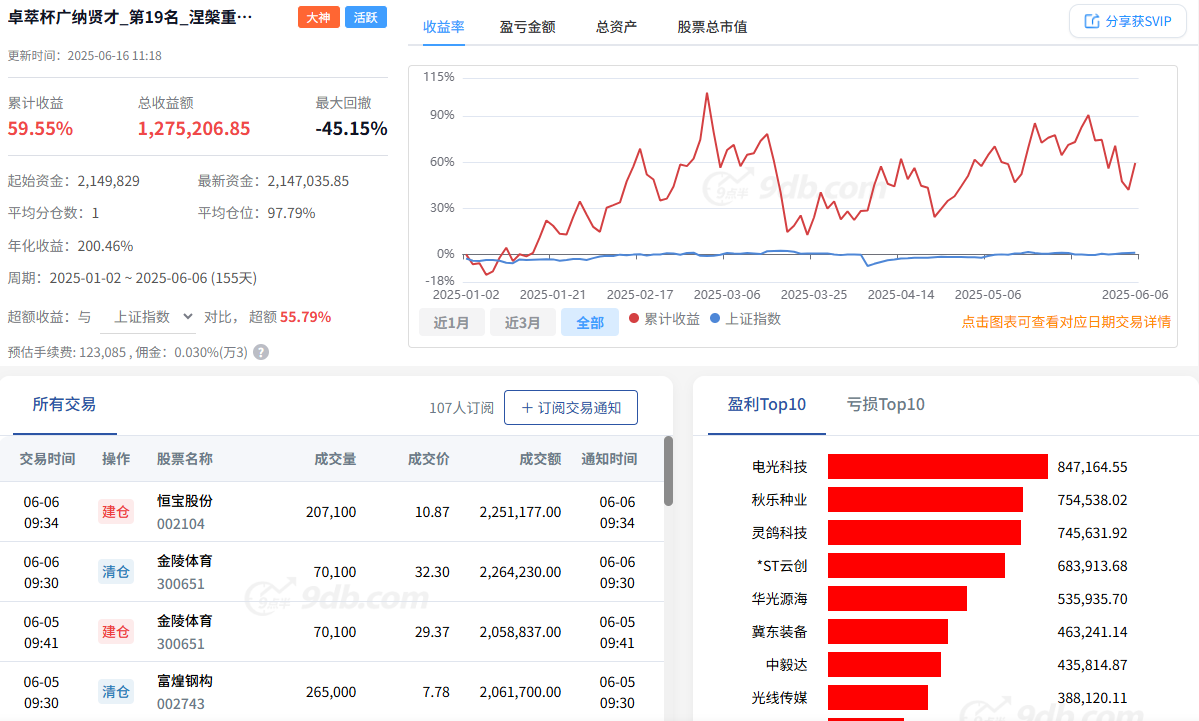Click the amount 2,251,177.00
The image size is (1199, 721).
click(520, 512)
